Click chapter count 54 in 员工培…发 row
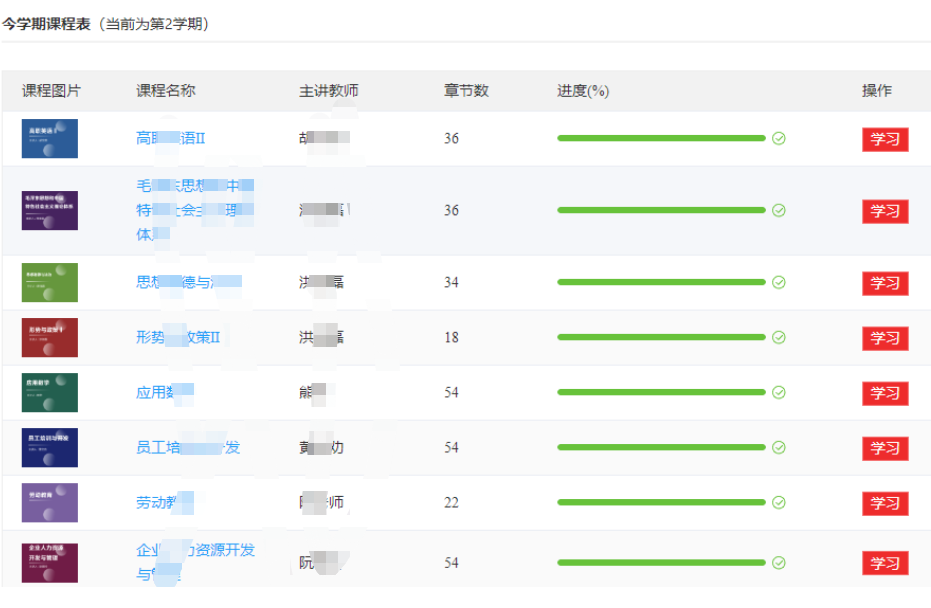 point(451,447)
